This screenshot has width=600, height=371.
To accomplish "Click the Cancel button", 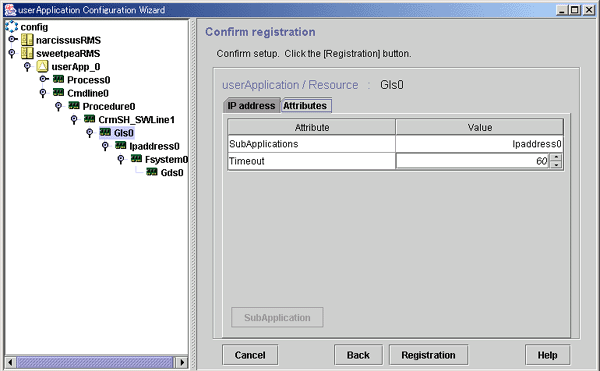I will coord(250,355).
